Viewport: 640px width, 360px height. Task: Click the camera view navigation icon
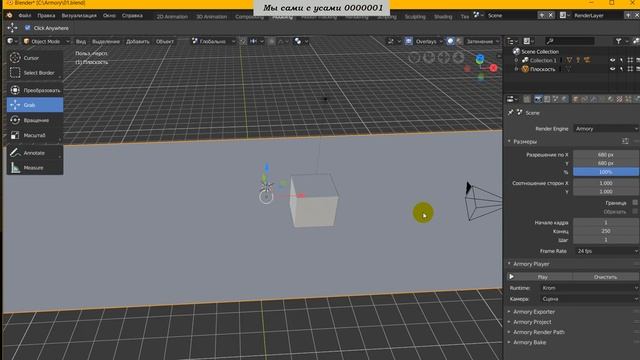click(429, 58)
